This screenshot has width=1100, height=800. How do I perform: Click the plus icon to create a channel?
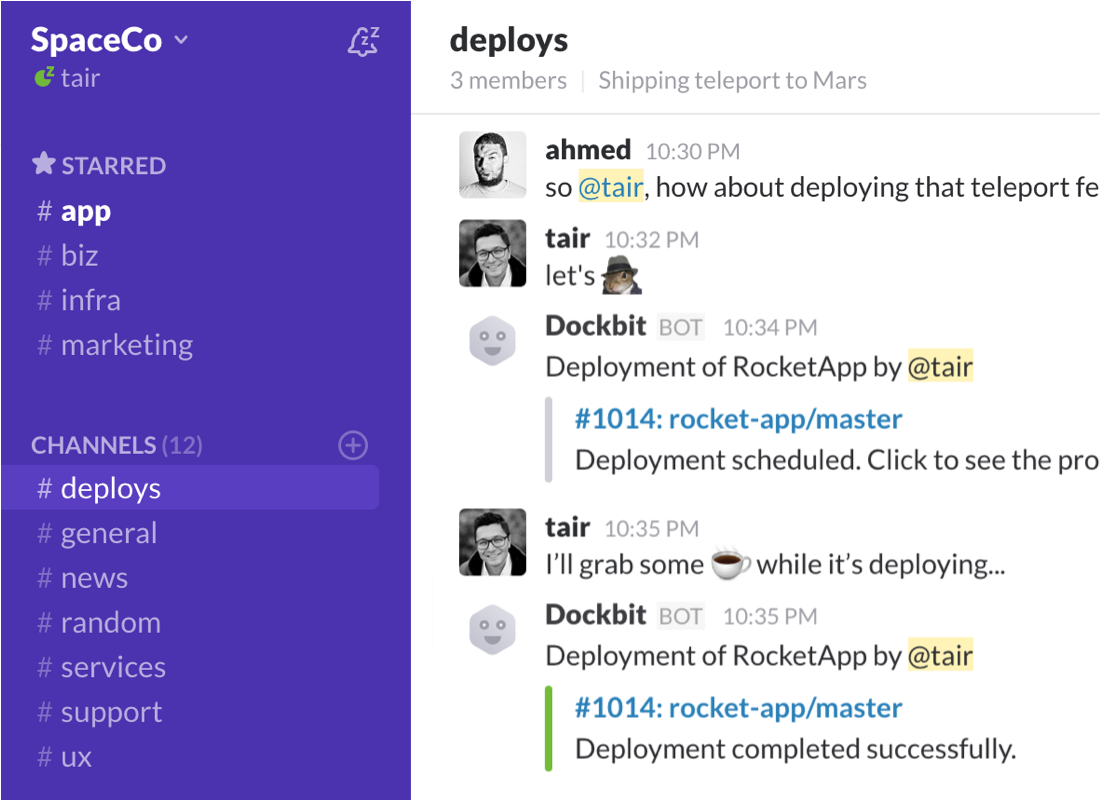pos(352,445)
